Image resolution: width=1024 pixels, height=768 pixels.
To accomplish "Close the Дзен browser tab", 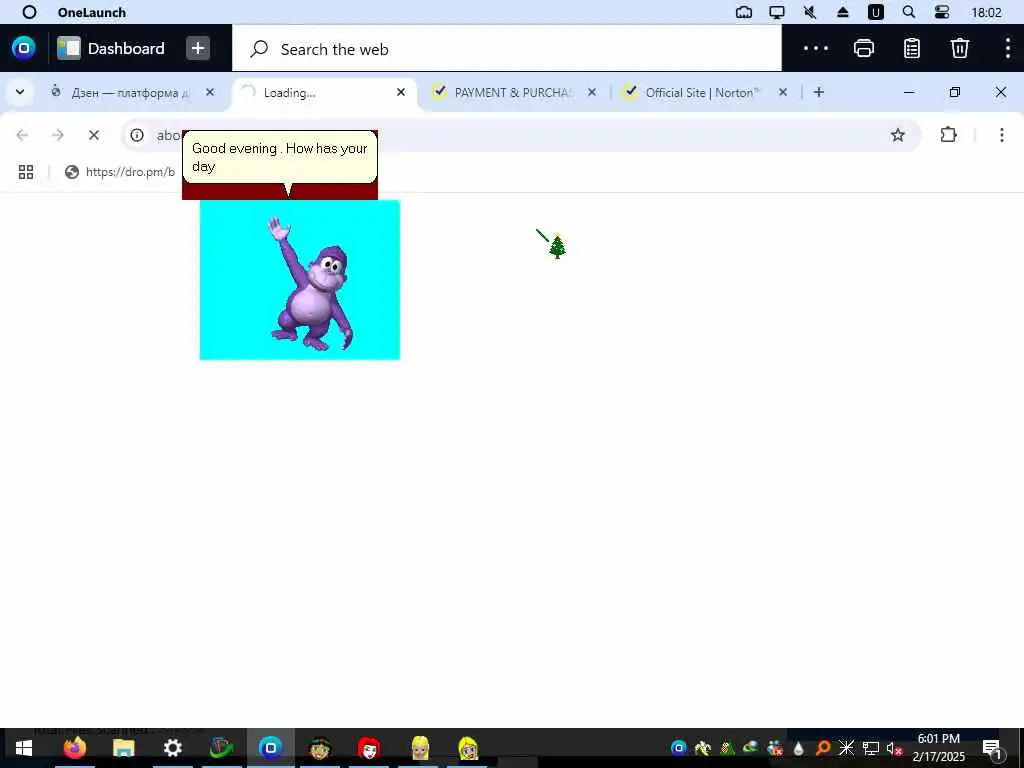I will [x=210, y=93].
